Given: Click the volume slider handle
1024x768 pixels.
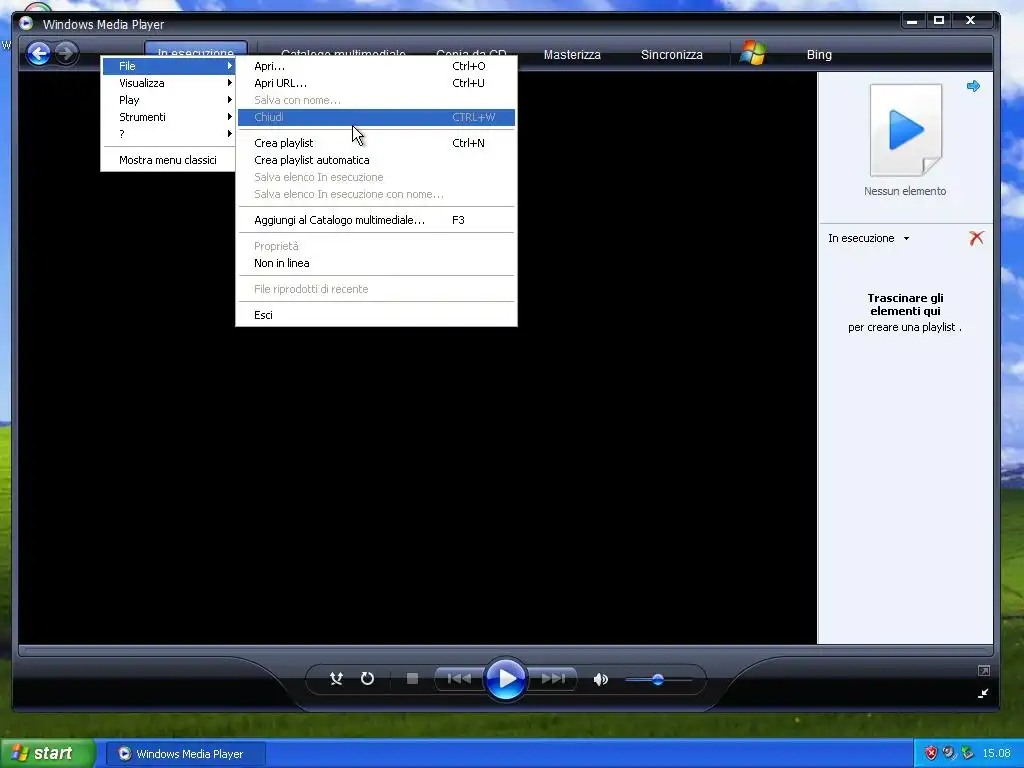Looking at the screenshot, I should click(658, 680).
